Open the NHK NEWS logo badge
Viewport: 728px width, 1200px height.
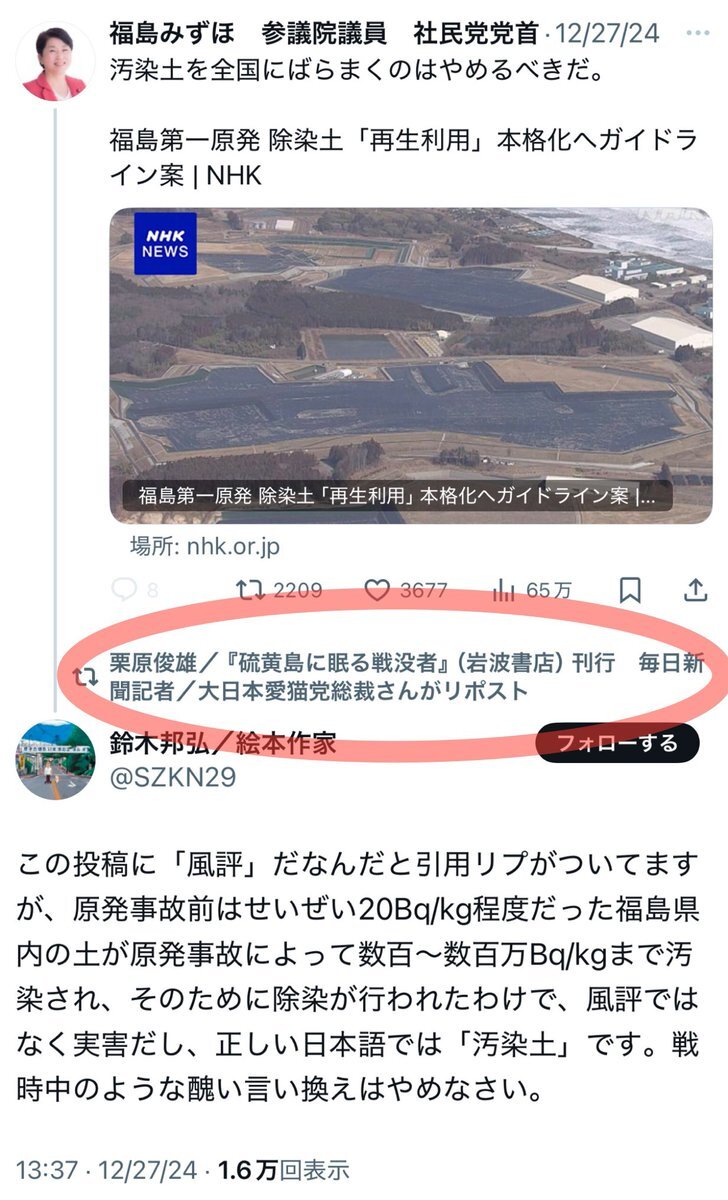pos(166,243)
